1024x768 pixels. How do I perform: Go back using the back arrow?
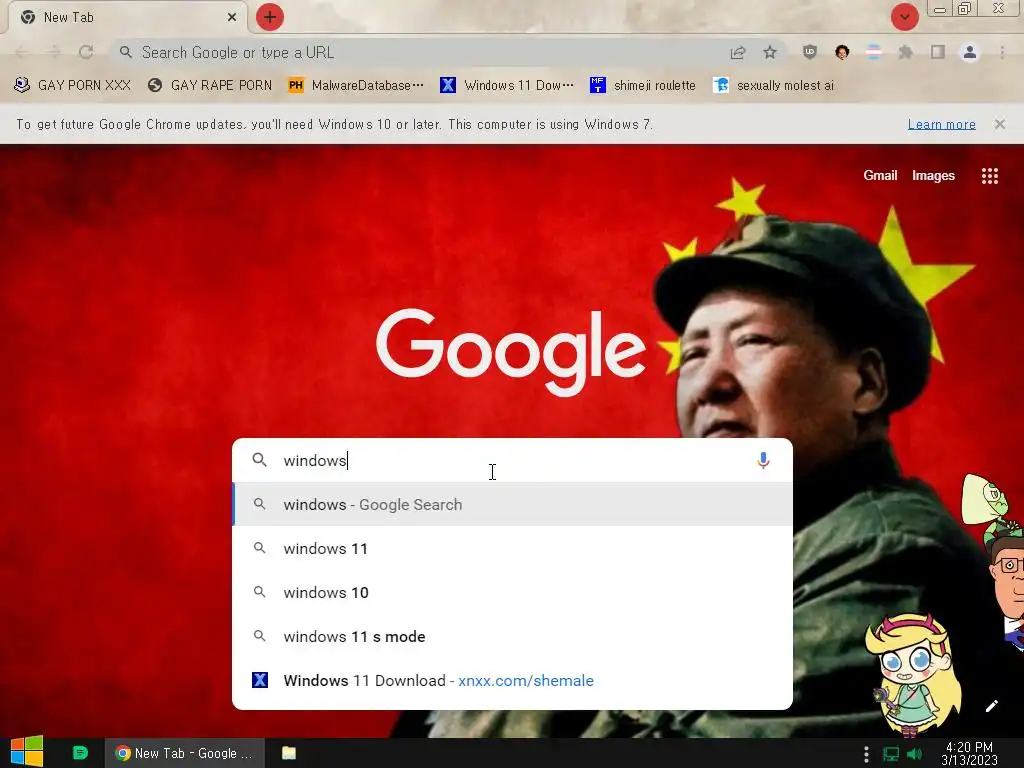point(22,52)
